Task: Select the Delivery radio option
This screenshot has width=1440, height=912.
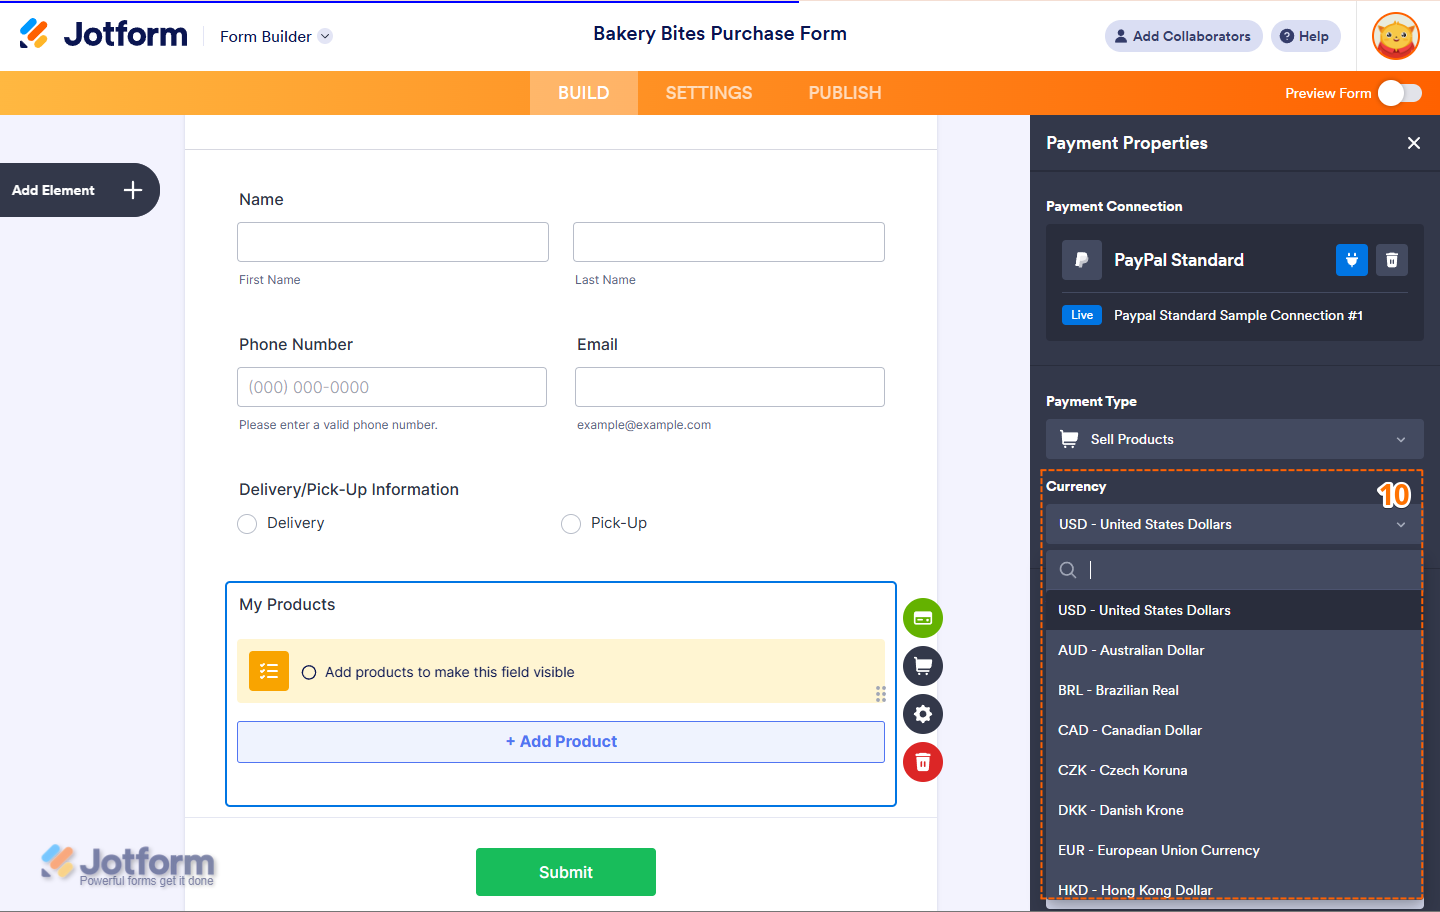Action: click(x=247, y=524)
